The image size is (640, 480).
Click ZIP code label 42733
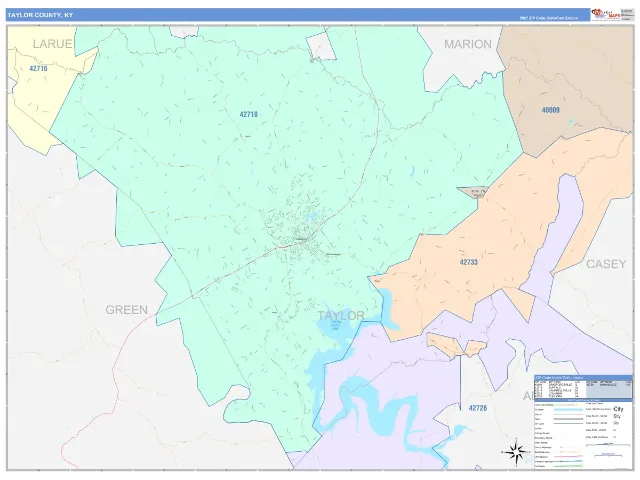(x=469, y=262)
